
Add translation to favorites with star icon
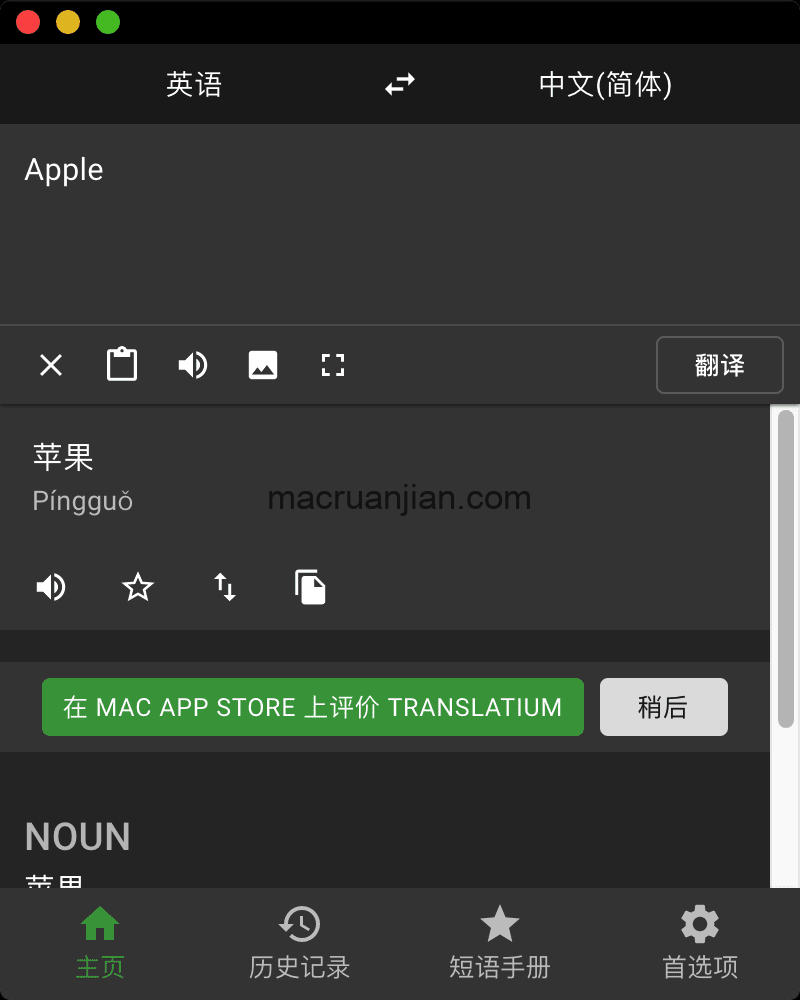(137, 588)
